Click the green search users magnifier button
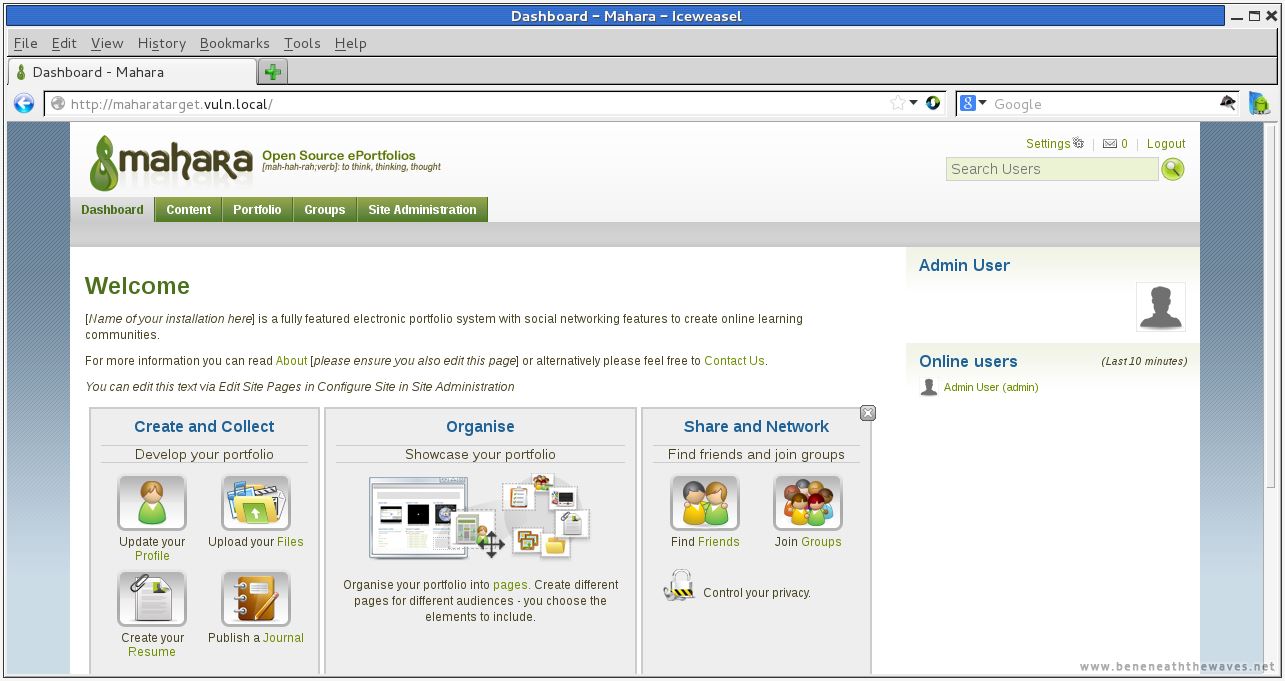 pos(1173,169)
